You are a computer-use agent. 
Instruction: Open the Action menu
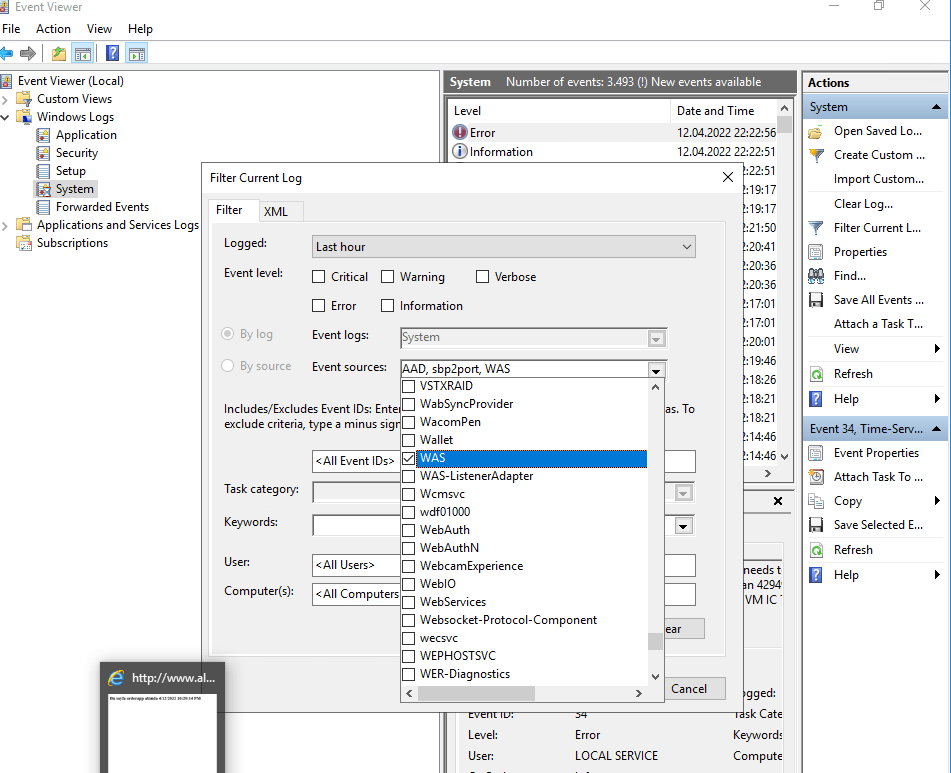[x=53, y=29]
